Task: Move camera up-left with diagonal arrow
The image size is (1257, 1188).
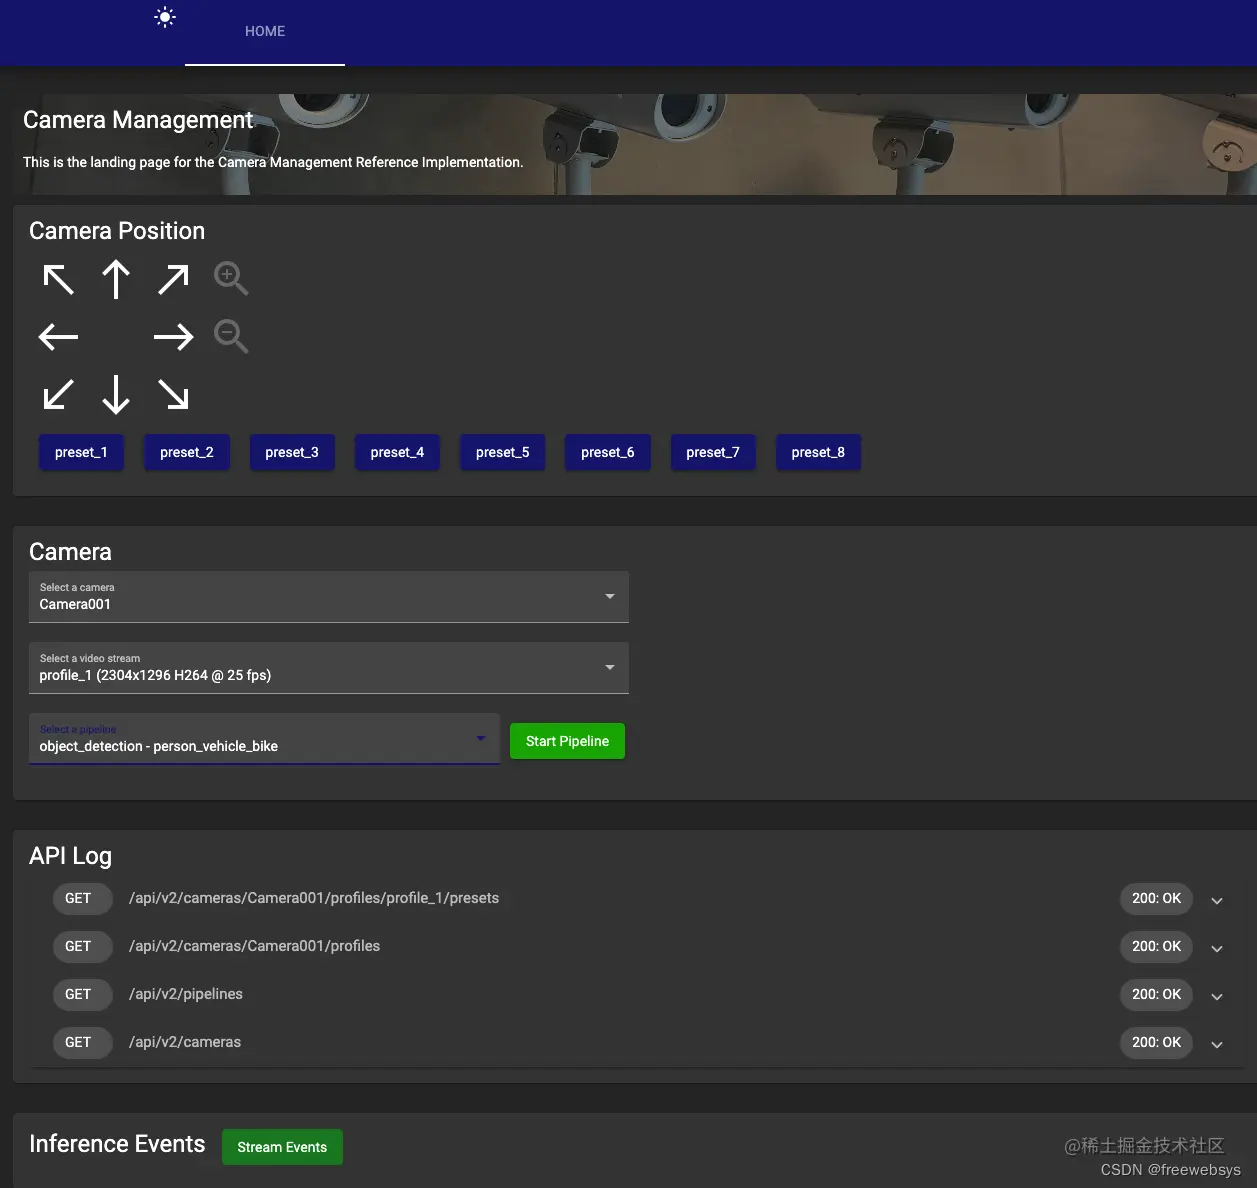Action: click(x=59, y=279)
